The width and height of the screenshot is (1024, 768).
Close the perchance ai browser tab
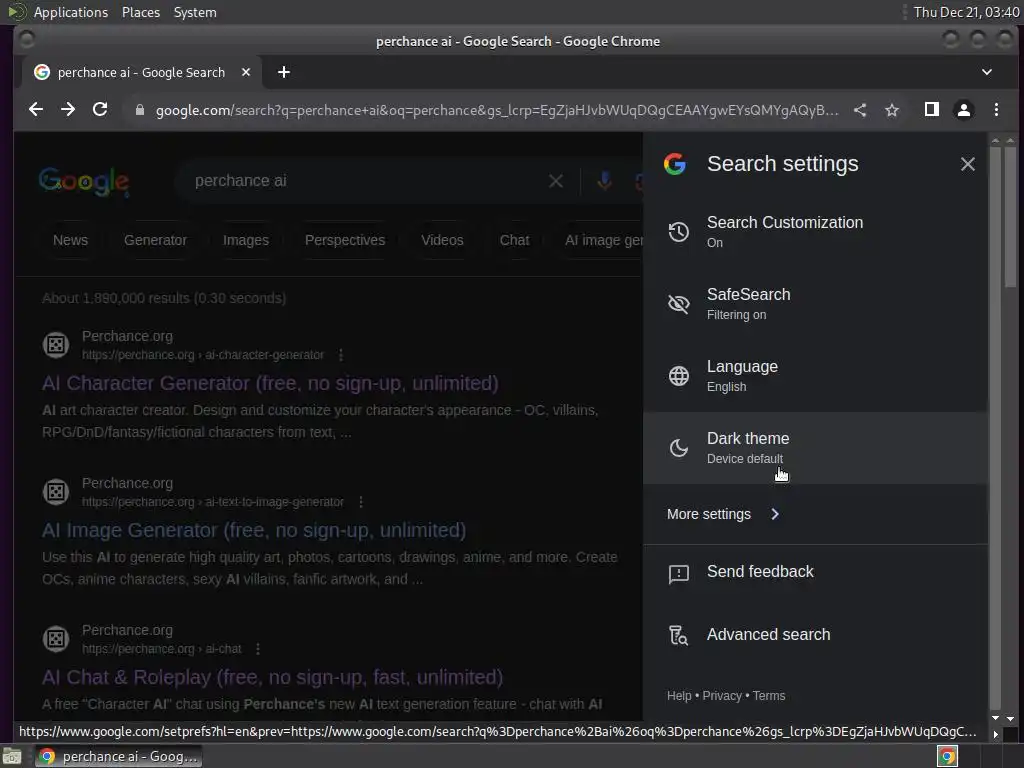click(246, 72)
